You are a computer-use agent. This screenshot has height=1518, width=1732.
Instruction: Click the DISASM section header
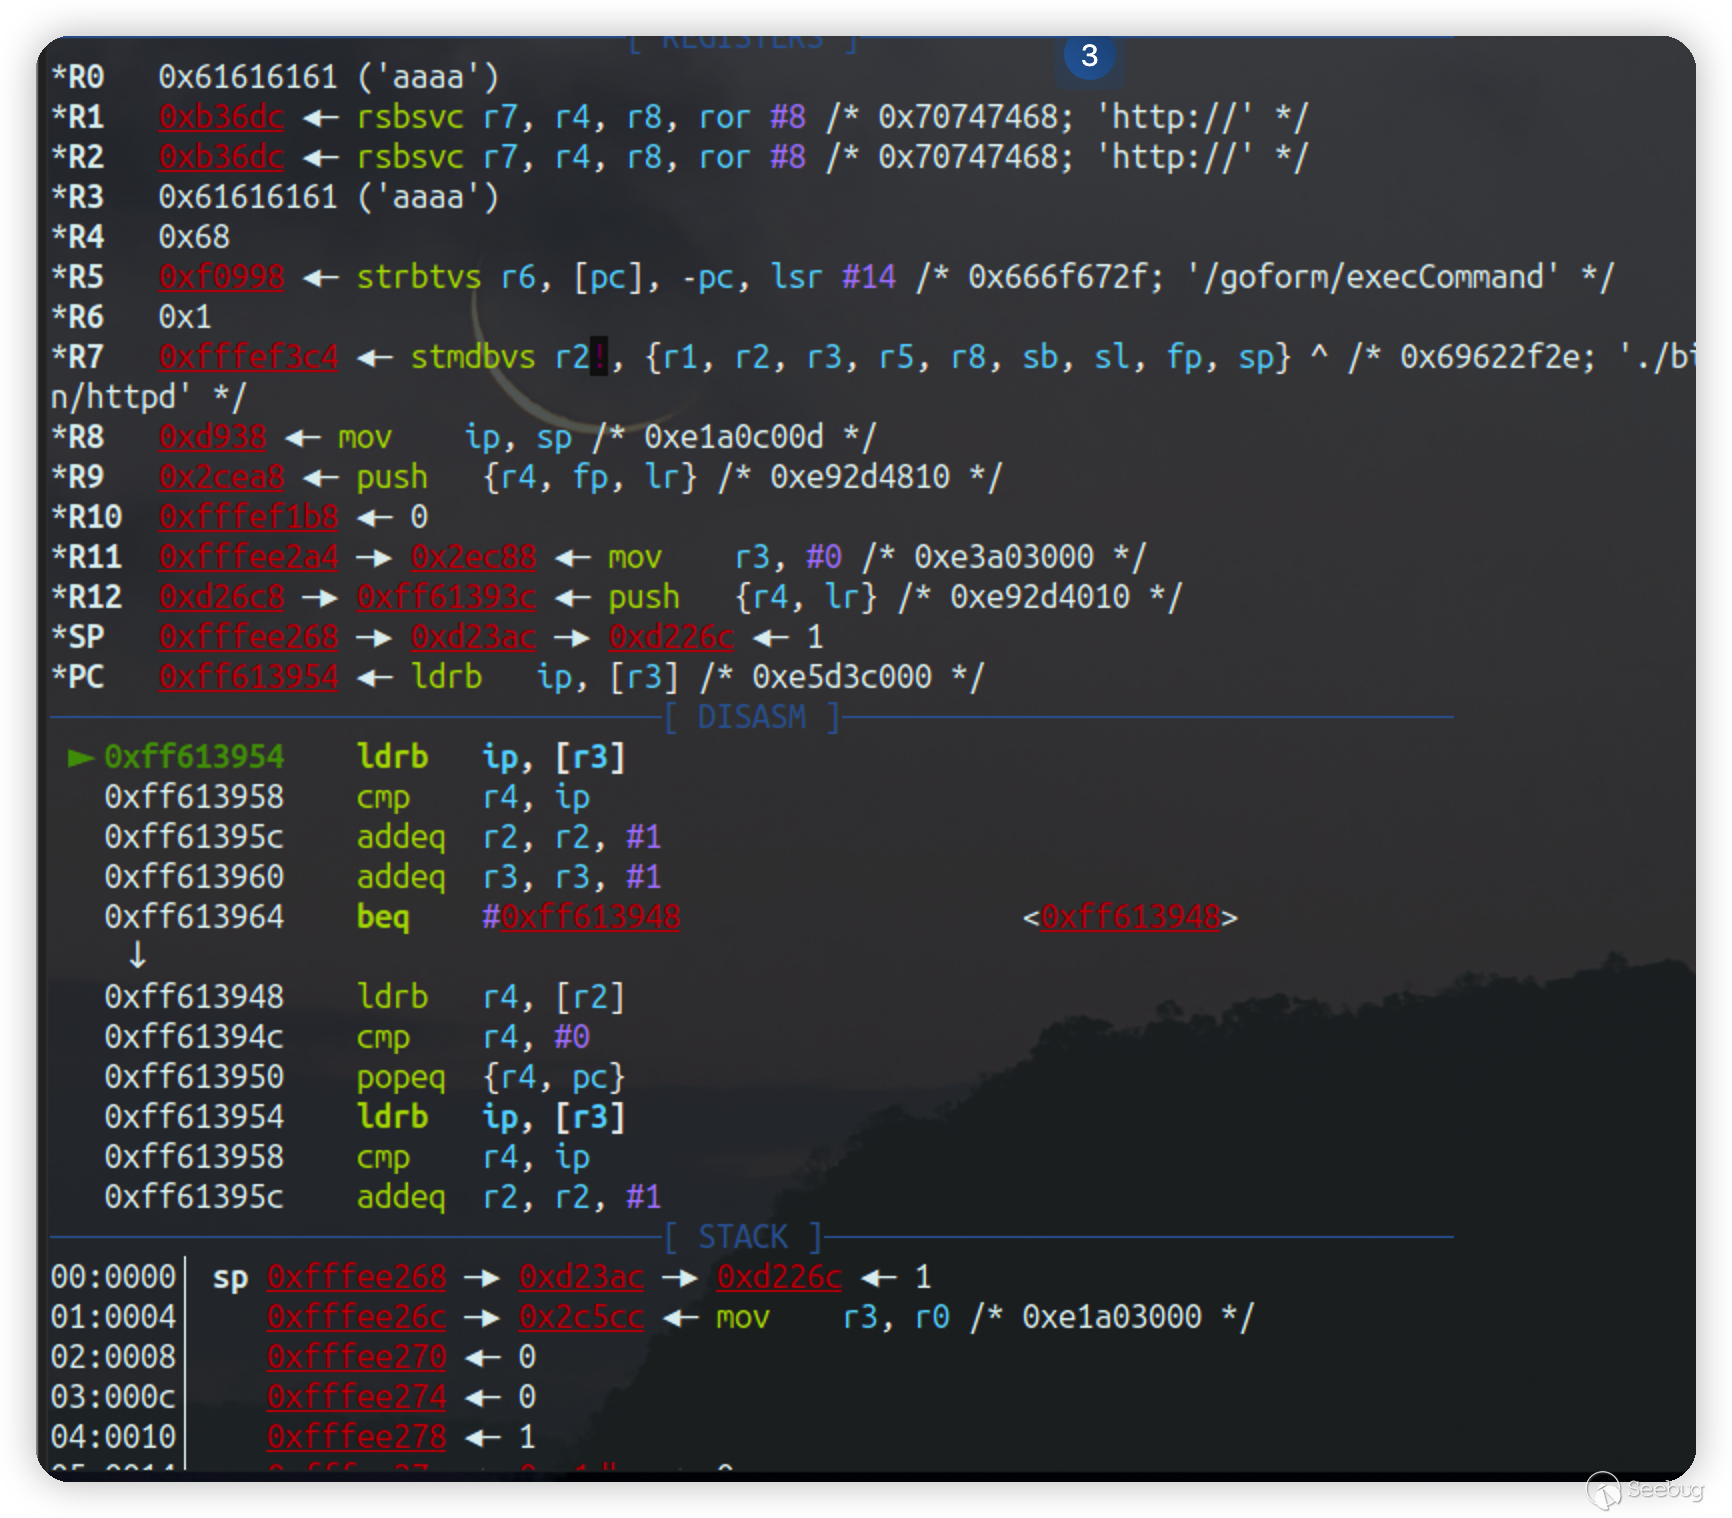pos(751,717)
